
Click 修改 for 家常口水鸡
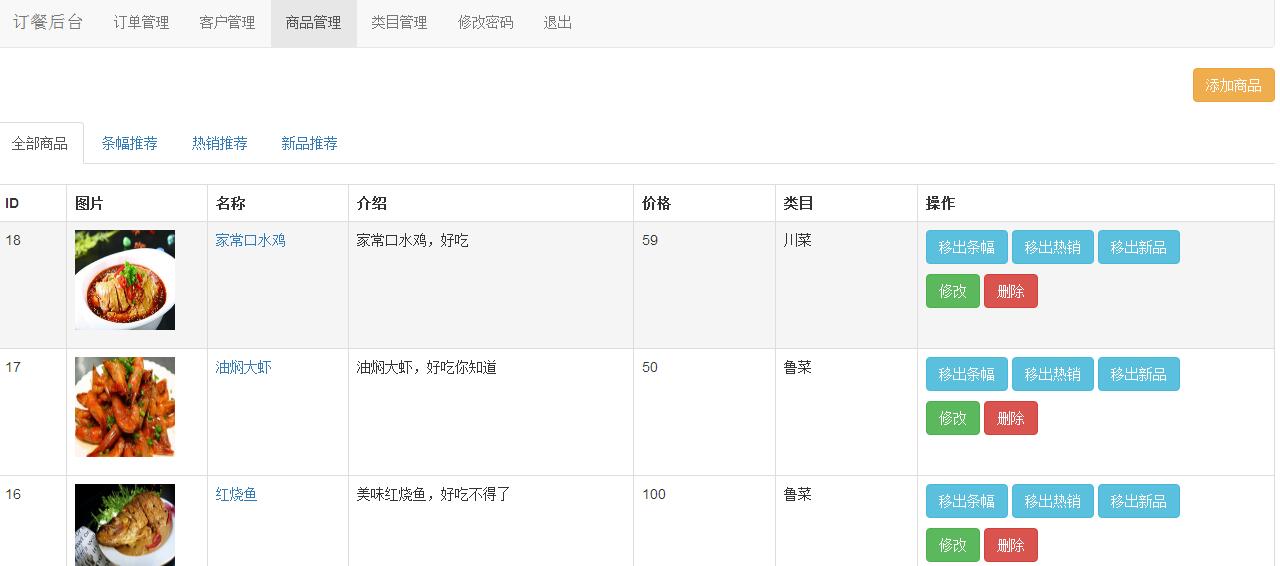(953, 291)
